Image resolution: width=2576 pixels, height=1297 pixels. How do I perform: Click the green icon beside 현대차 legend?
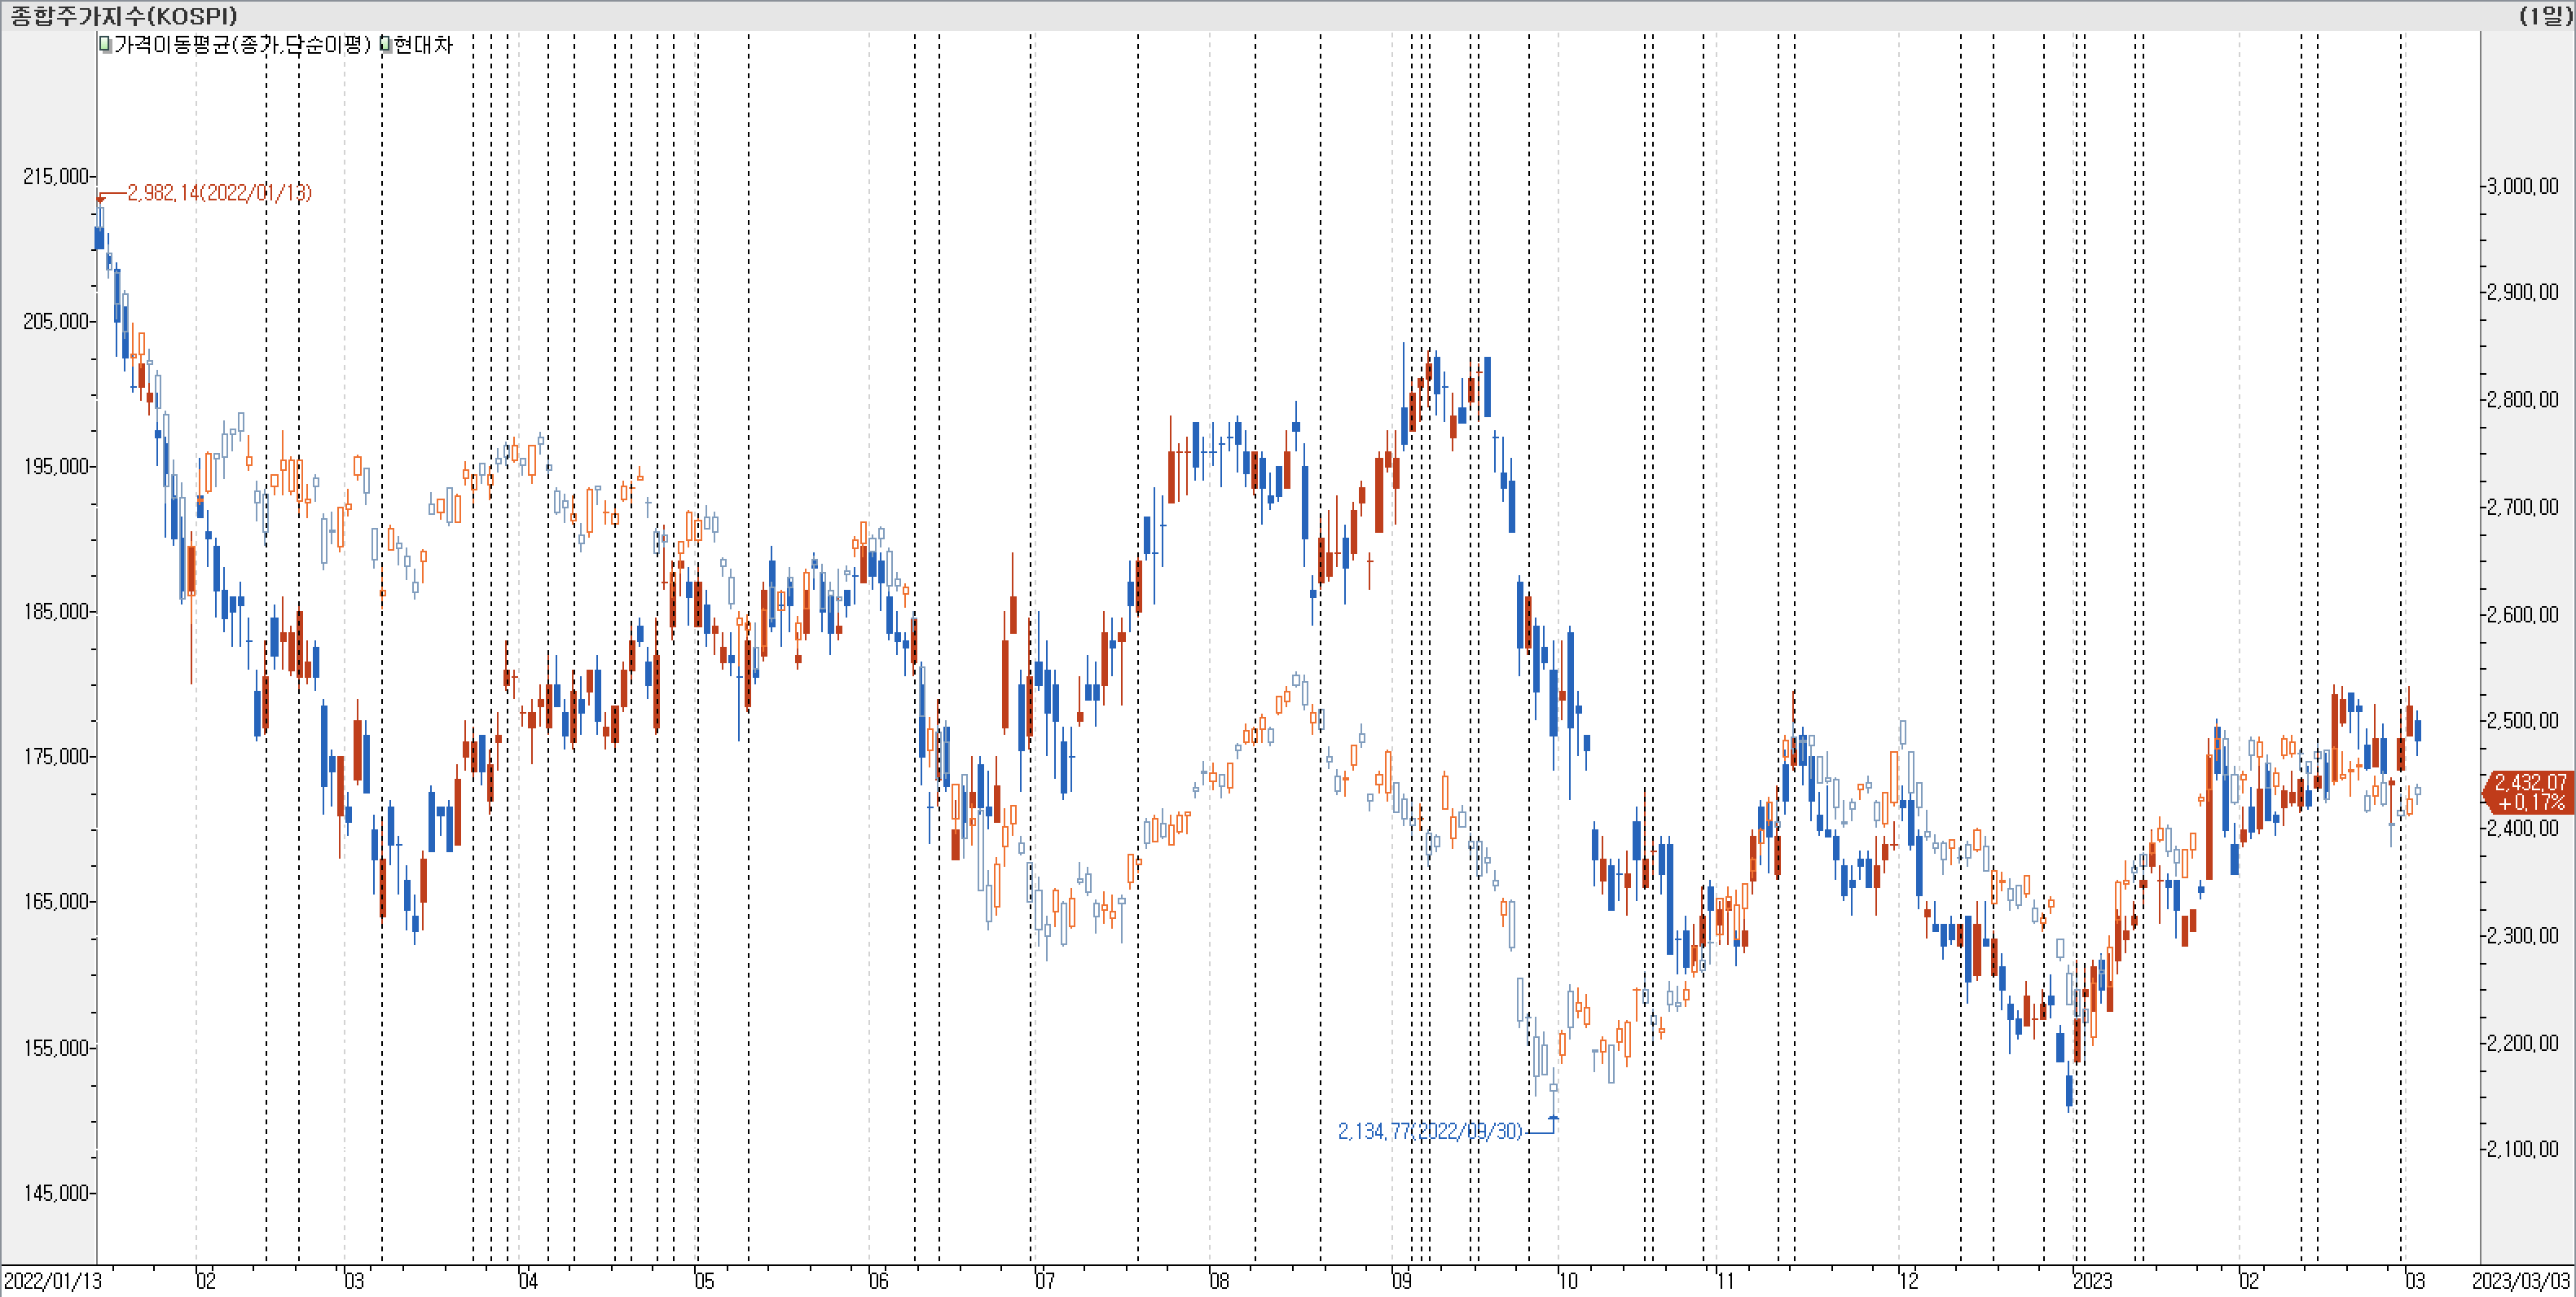coord(385,44)
